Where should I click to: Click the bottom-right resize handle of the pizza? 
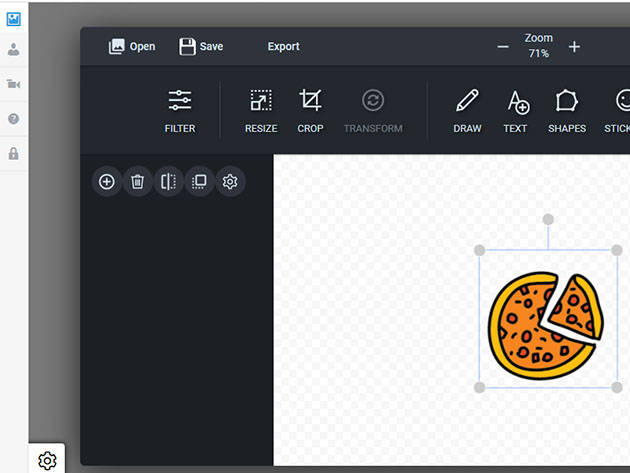pyautogui.click(x=617, y=387)
